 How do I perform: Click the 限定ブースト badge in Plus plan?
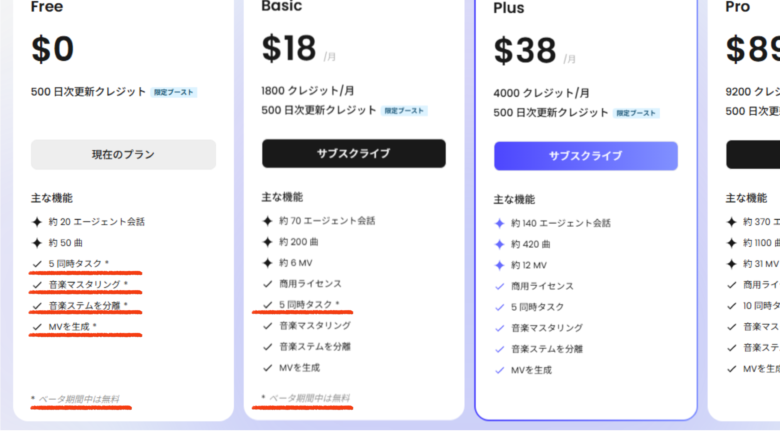coord(636,113)
